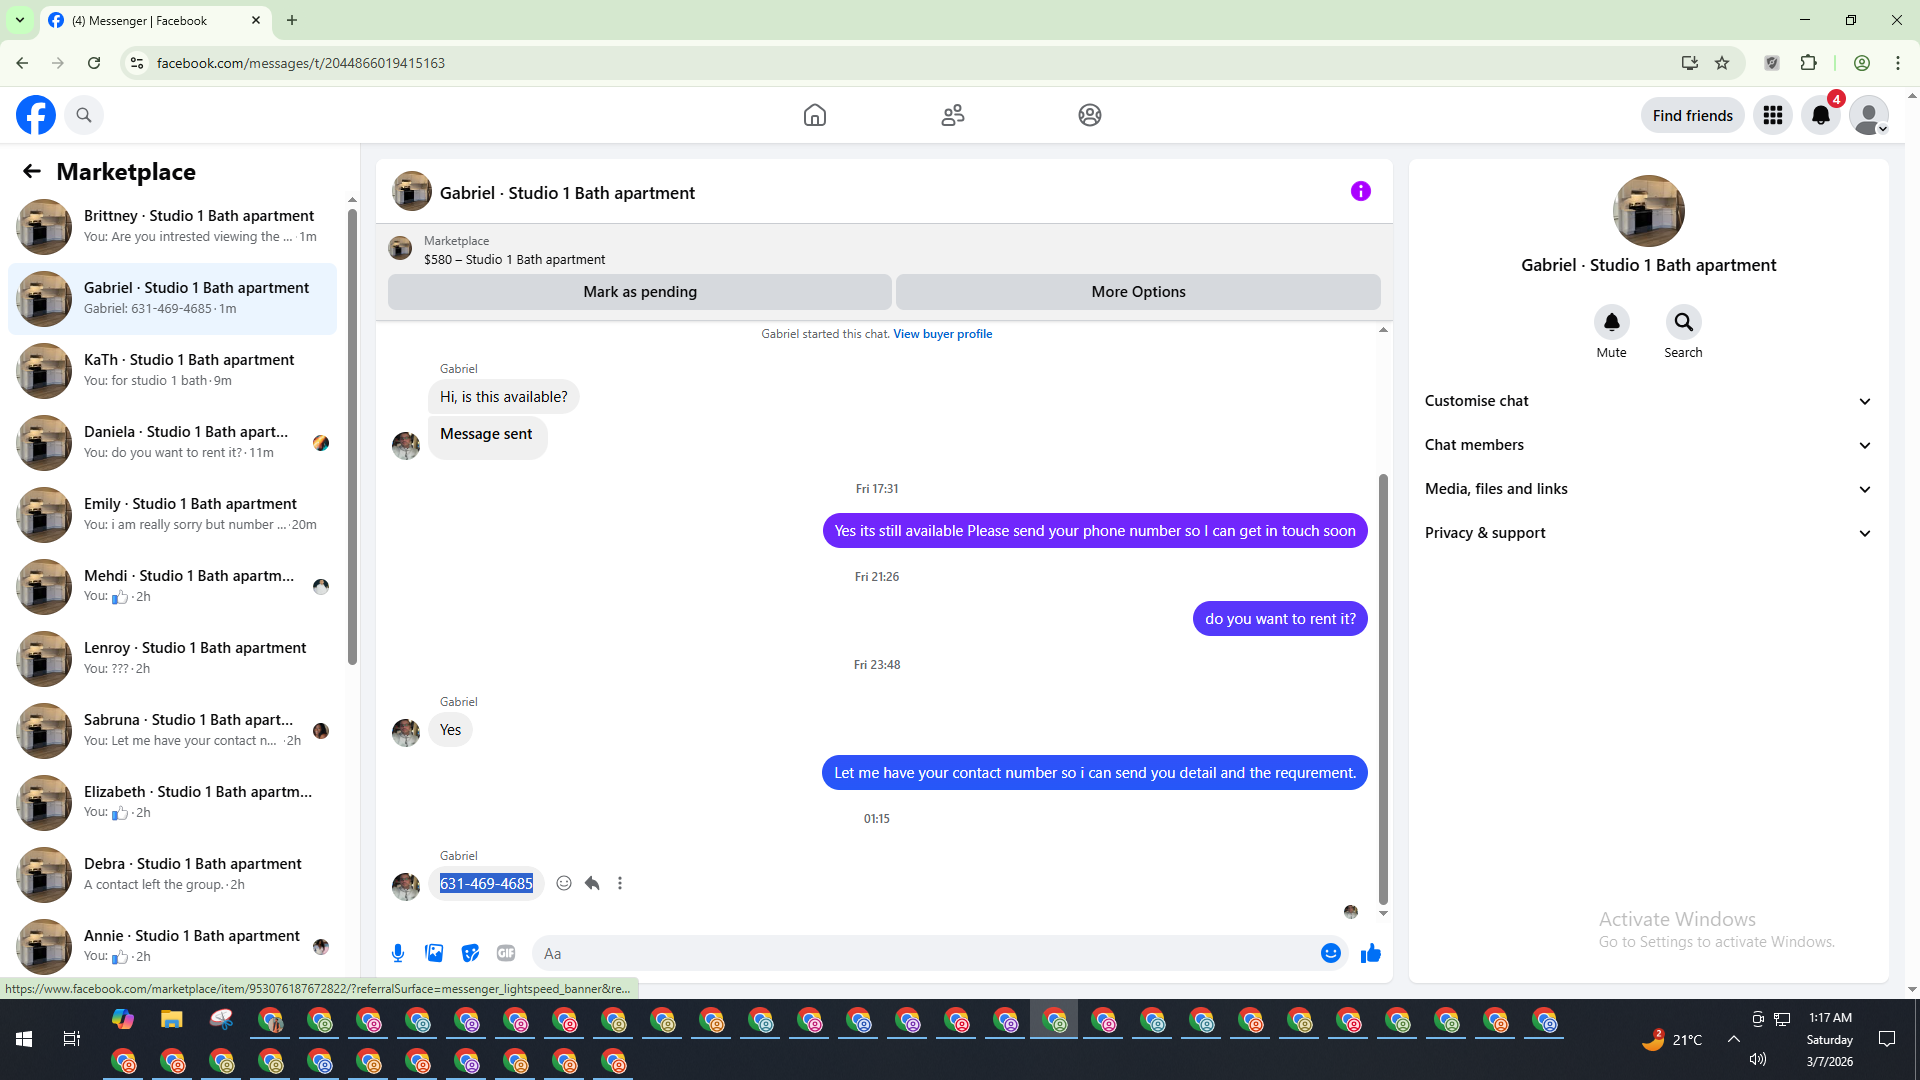Reply to the 631-469-4685 message
Image resolution: width=1920 pixels, height=1080 pixels.
tap(592, 883)
